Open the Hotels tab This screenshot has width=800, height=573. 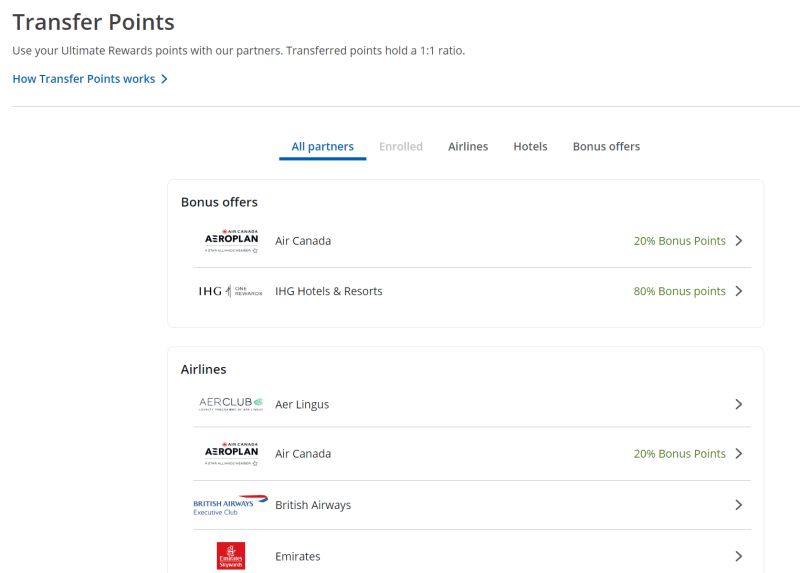[530, 146]
